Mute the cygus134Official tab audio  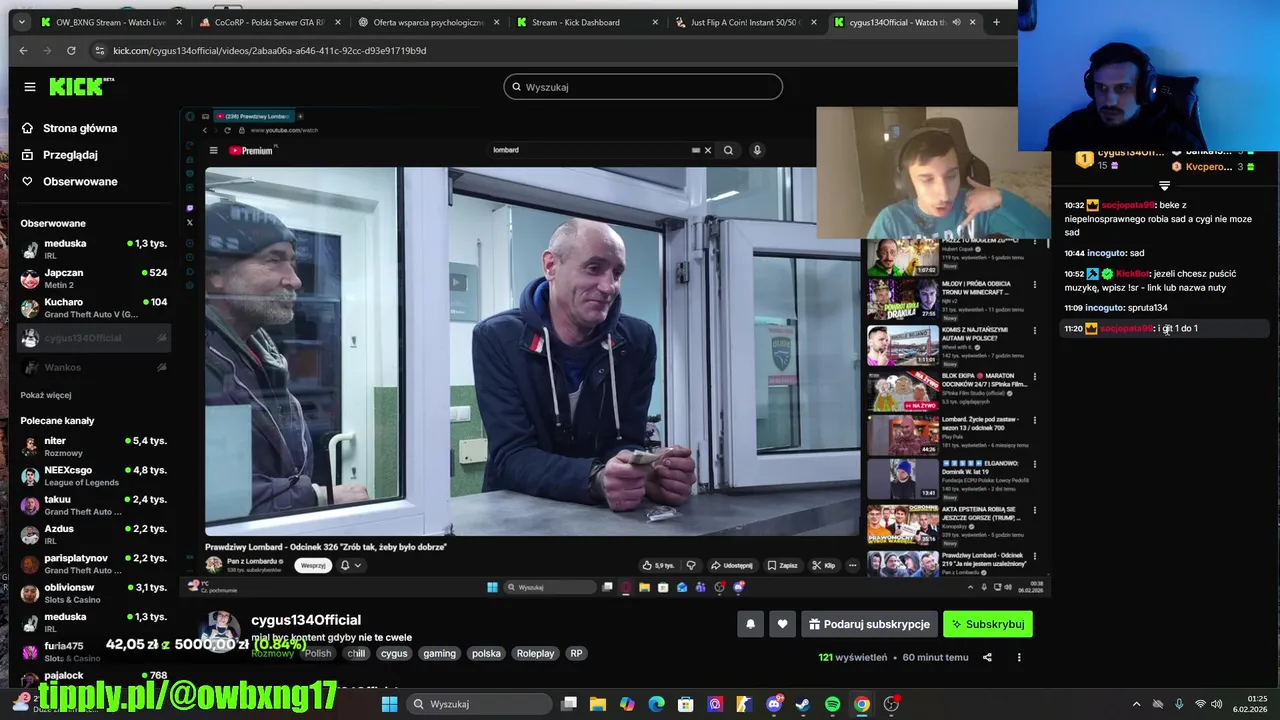[x=956, y=22]
